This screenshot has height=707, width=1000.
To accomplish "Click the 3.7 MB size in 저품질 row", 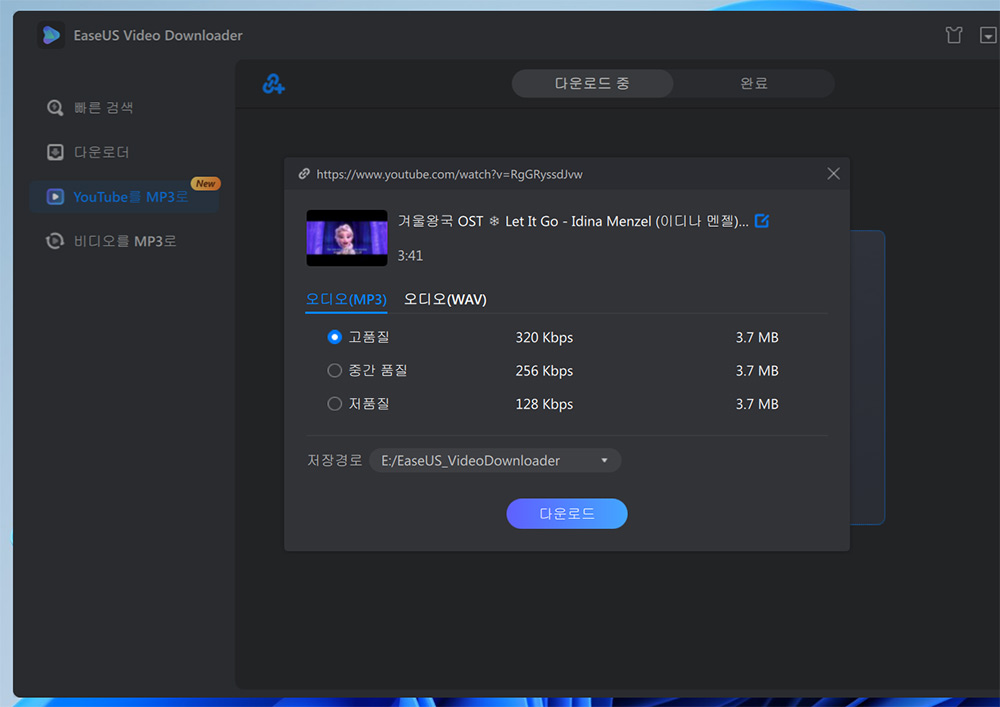I will 757,404.
